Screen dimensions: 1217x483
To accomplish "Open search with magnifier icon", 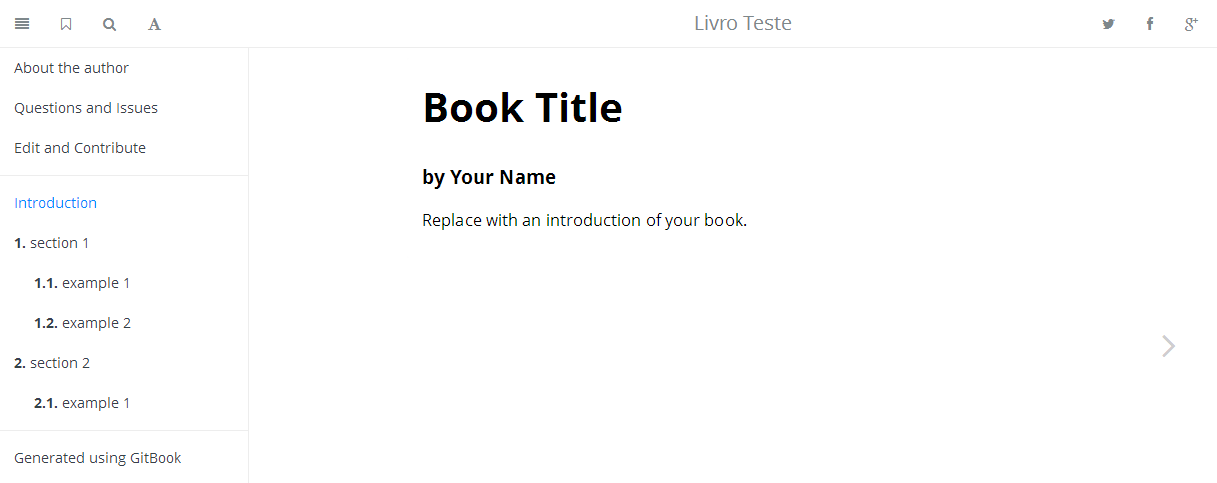I will [110, 24].
